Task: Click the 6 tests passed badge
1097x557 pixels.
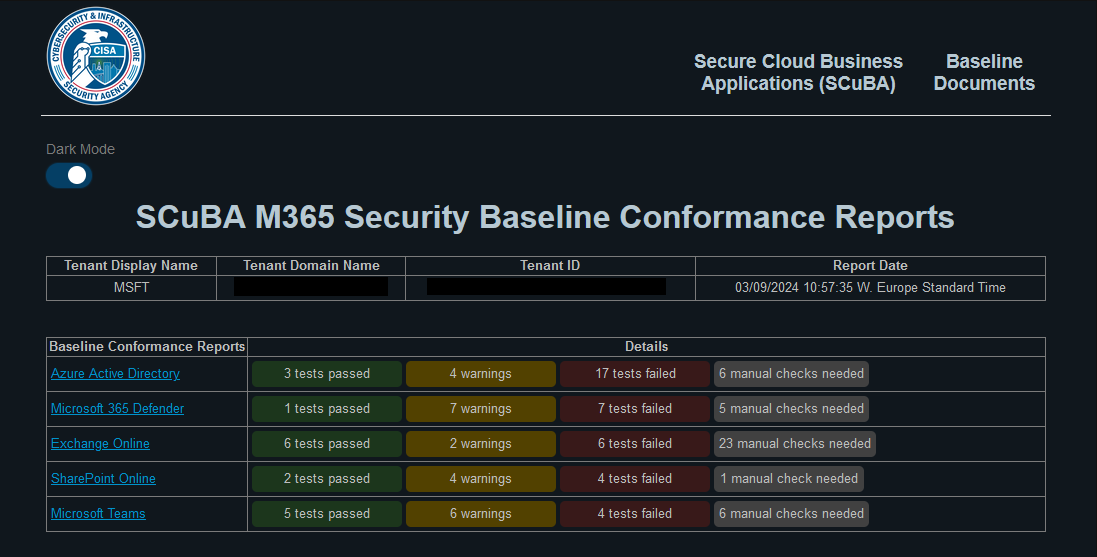Action: point(327,444)
